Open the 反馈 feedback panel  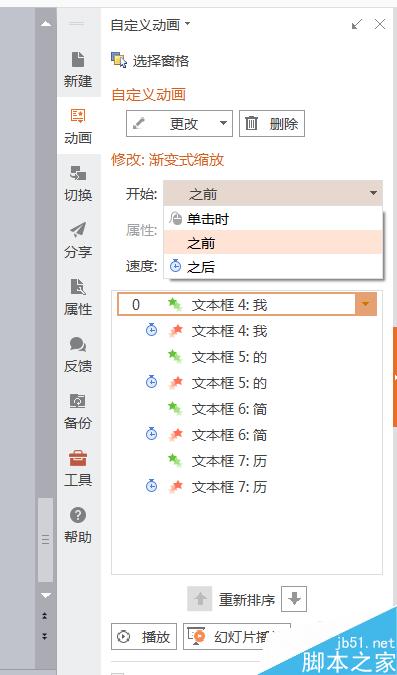click(78, 354)
